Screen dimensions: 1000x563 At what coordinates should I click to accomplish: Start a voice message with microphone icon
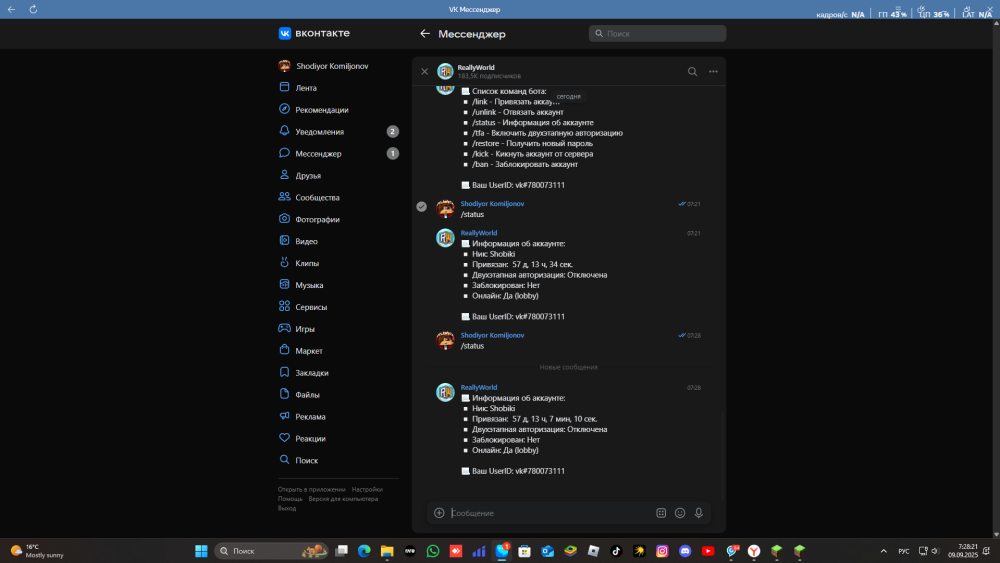coord(698,513)
